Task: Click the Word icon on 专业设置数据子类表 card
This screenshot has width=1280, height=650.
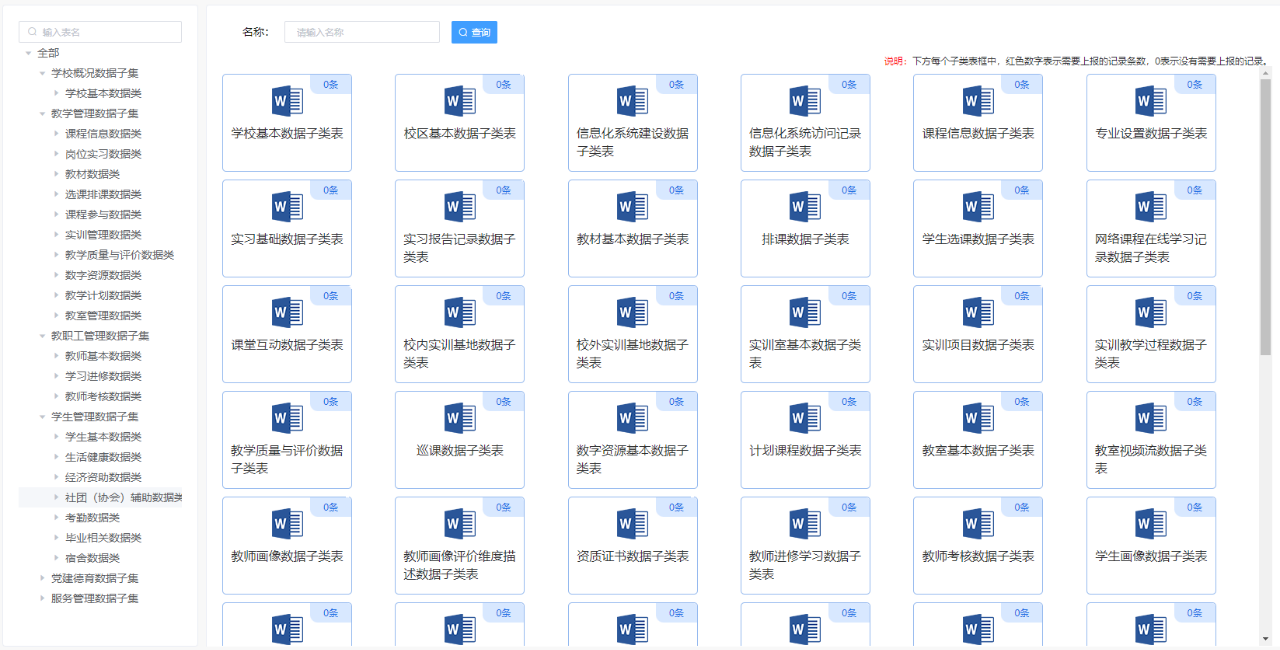Action: pos(1151,101)
